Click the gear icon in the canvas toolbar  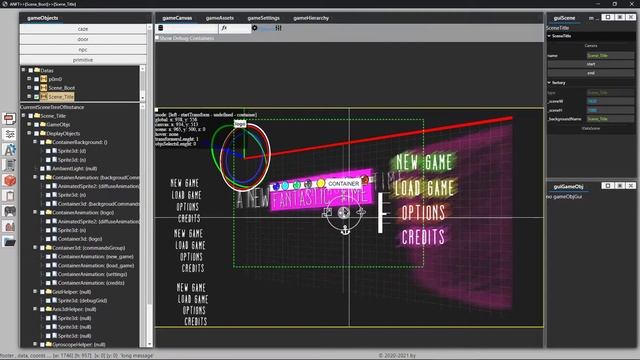pos(255,28)
